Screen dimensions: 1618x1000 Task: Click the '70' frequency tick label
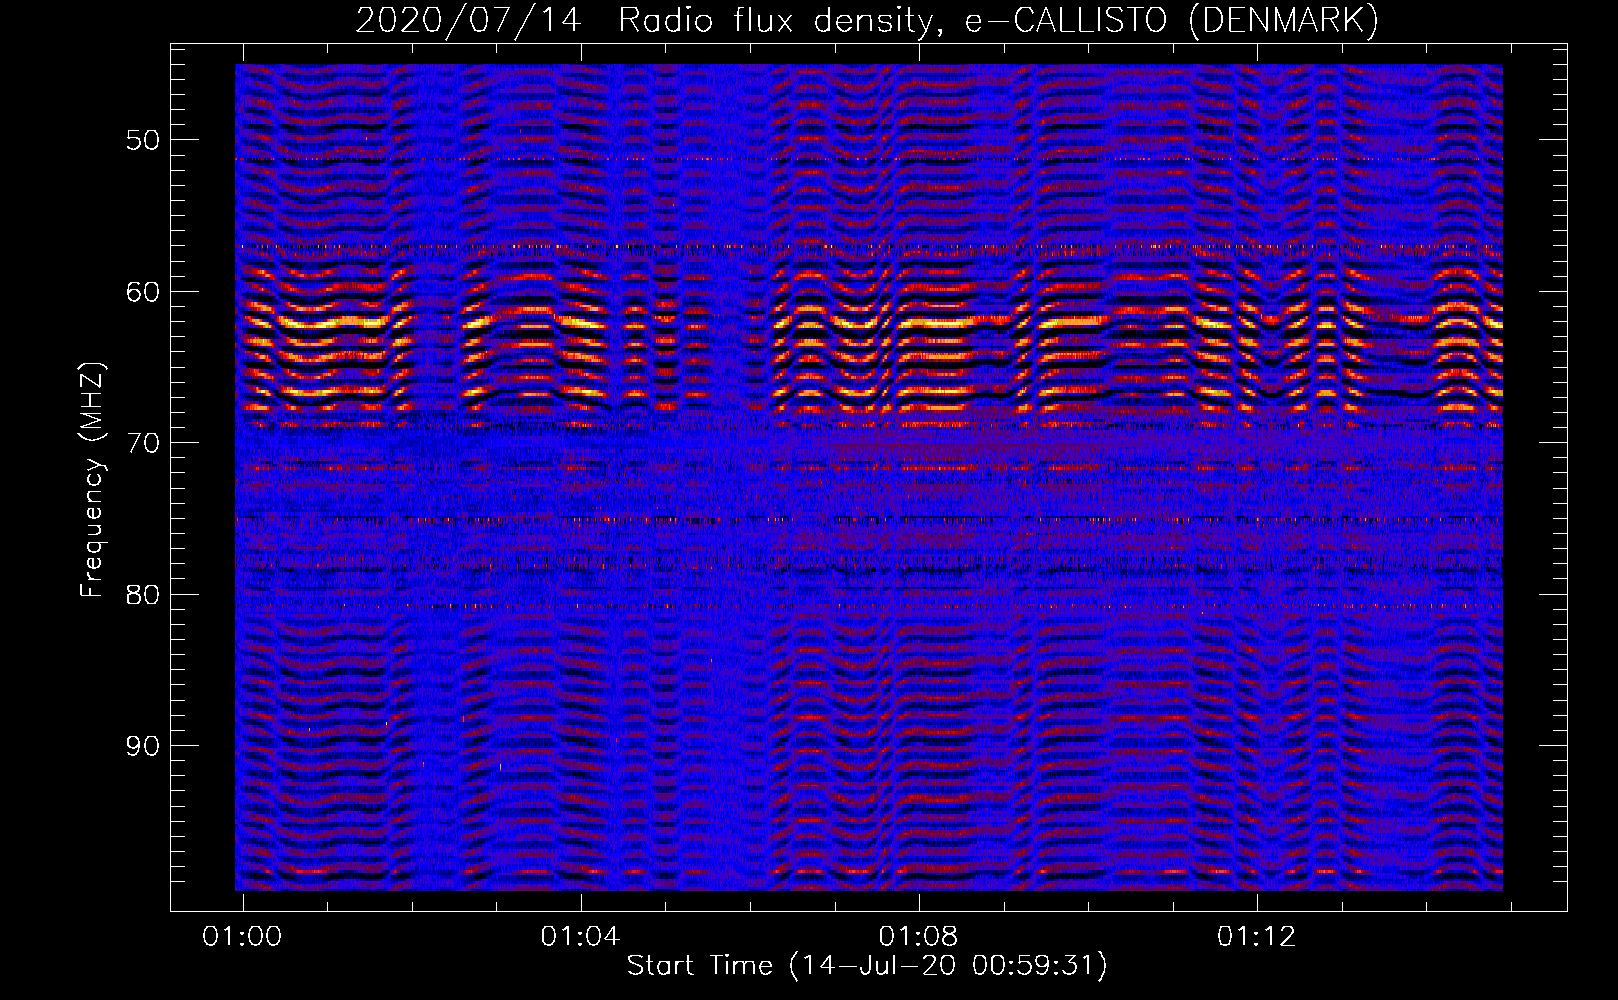[x=142, y=443]
